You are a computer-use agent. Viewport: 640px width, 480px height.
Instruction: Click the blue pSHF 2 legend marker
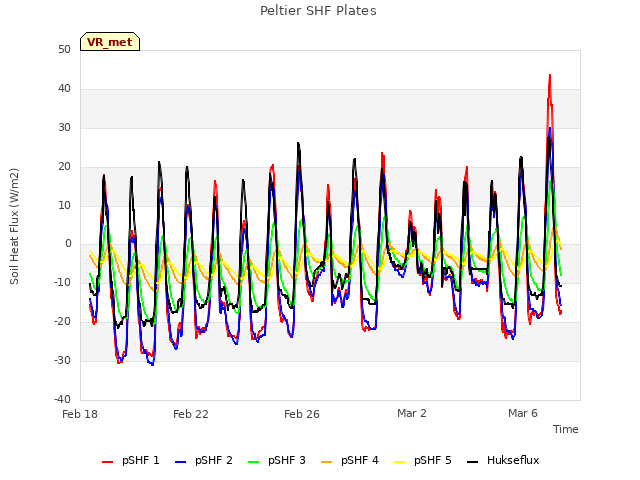180,462
